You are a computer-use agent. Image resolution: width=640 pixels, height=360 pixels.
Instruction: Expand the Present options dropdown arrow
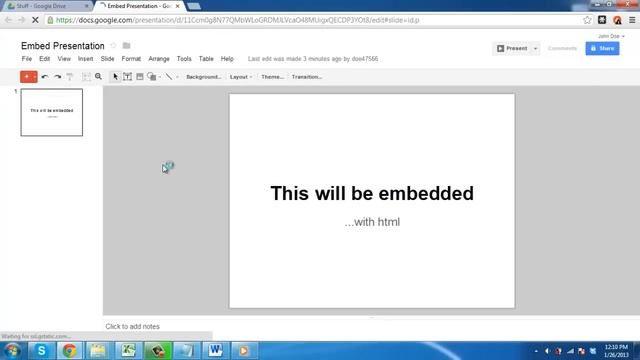pos(536,48)
